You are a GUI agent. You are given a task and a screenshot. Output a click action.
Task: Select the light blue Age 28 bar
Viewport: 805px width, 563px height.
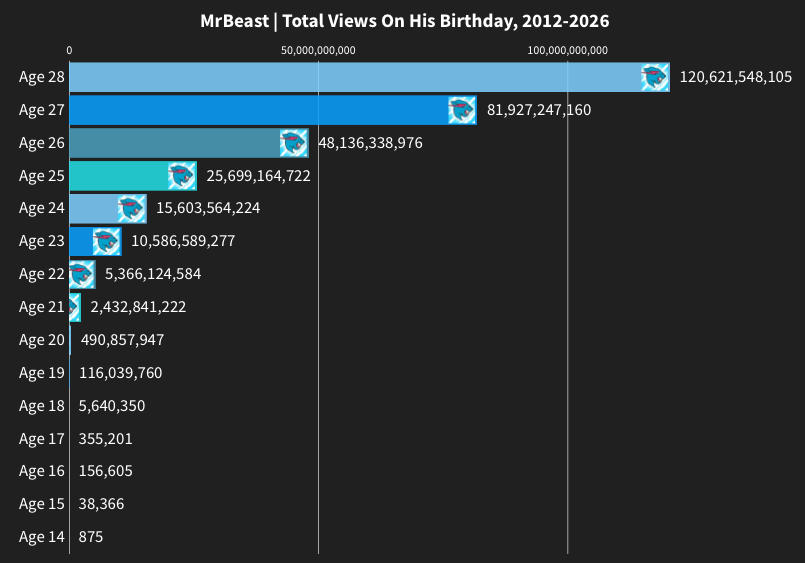370,77
